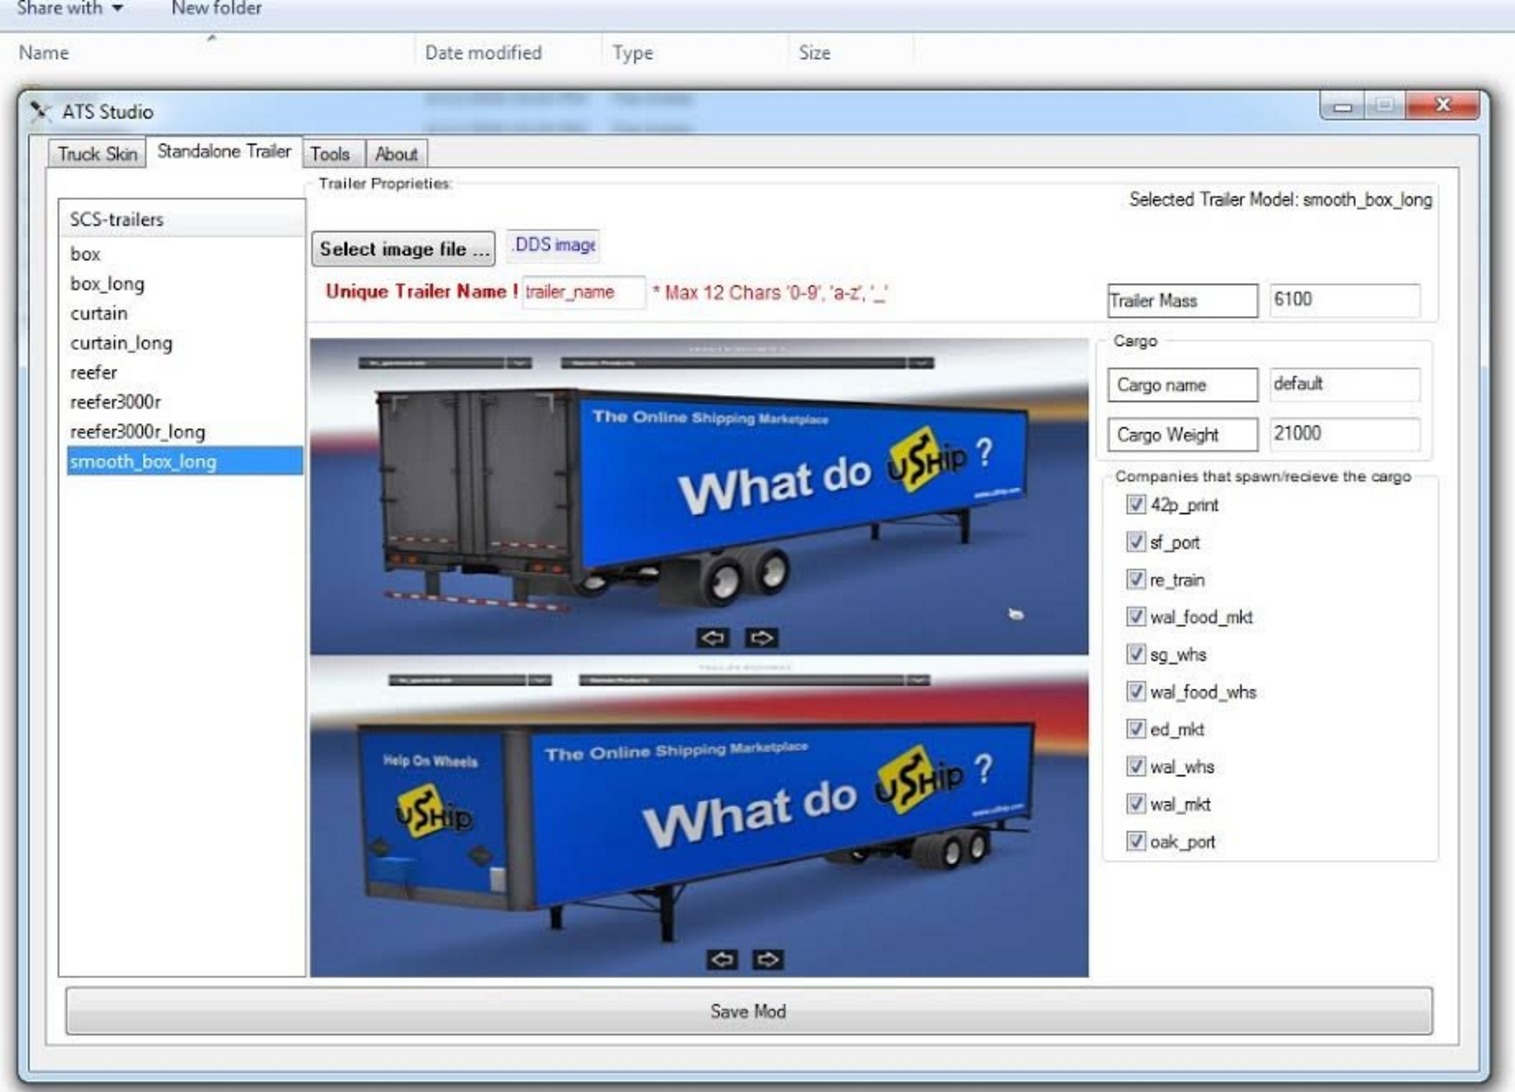The height and width of the screenshot is (1092, 1515).
Task: Open the Tools tab
Action: (x=331, y=154)
